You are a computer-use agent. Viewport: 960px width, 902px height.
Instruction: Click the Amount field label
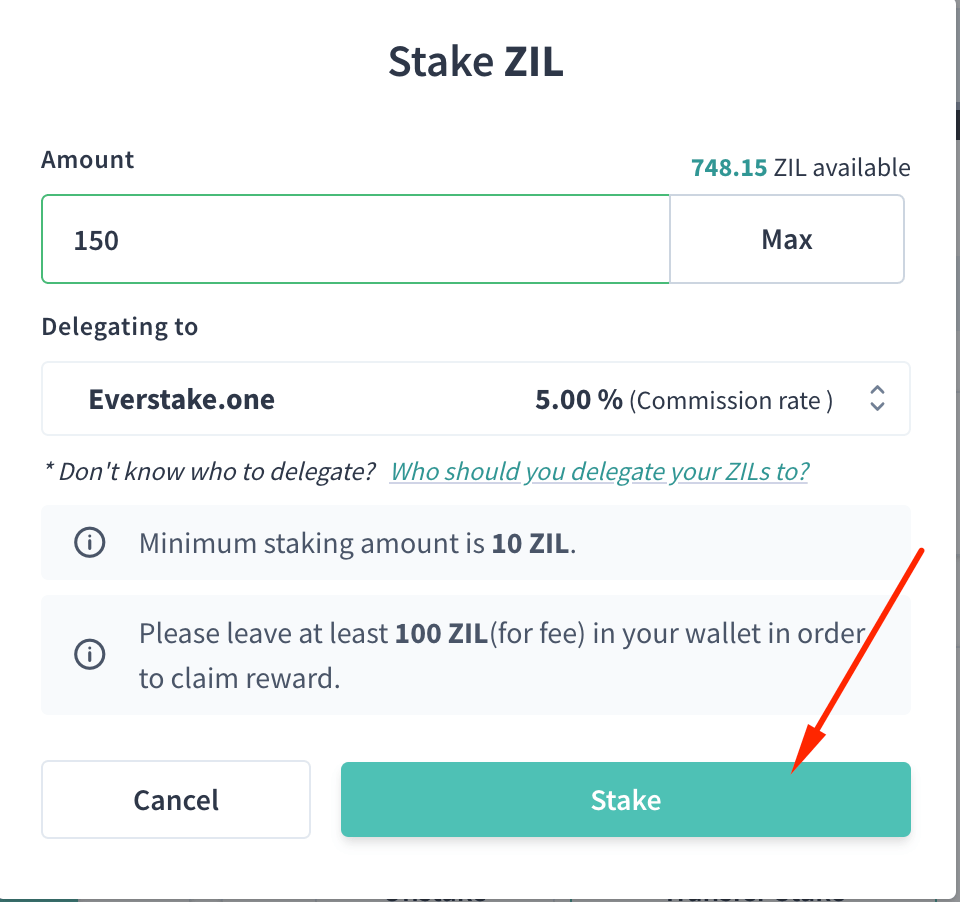[x=87, y=159]
